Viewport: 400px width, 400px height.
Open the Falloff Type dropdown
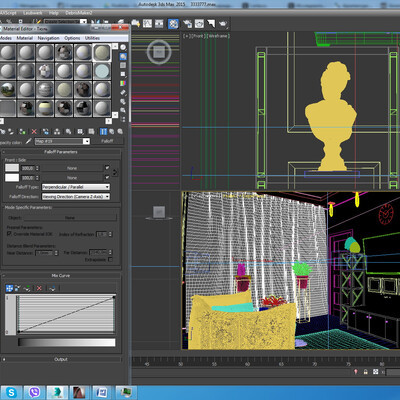(76, 187)
